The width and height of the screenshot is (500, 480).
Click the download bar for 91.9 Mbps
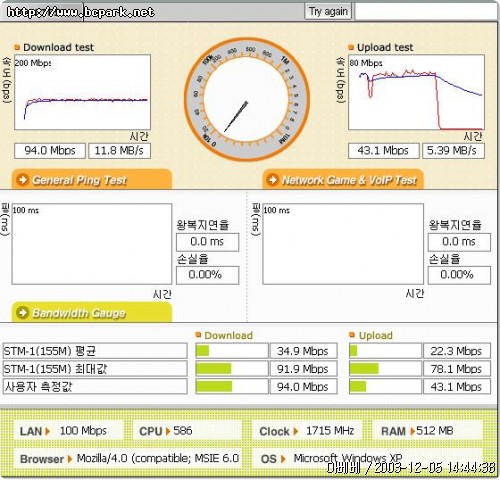pyautogui.click(x=232, y=369)
